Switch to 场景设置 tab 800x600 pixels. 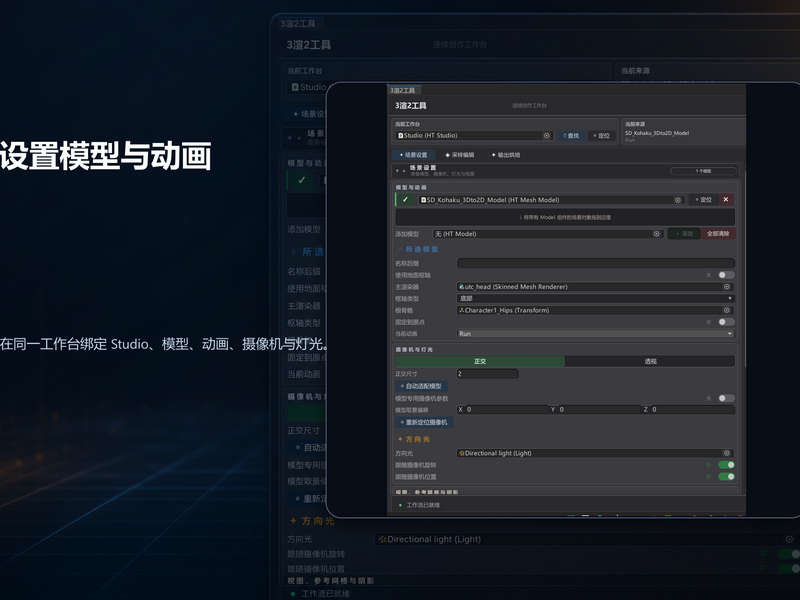[x=413, y=155]
